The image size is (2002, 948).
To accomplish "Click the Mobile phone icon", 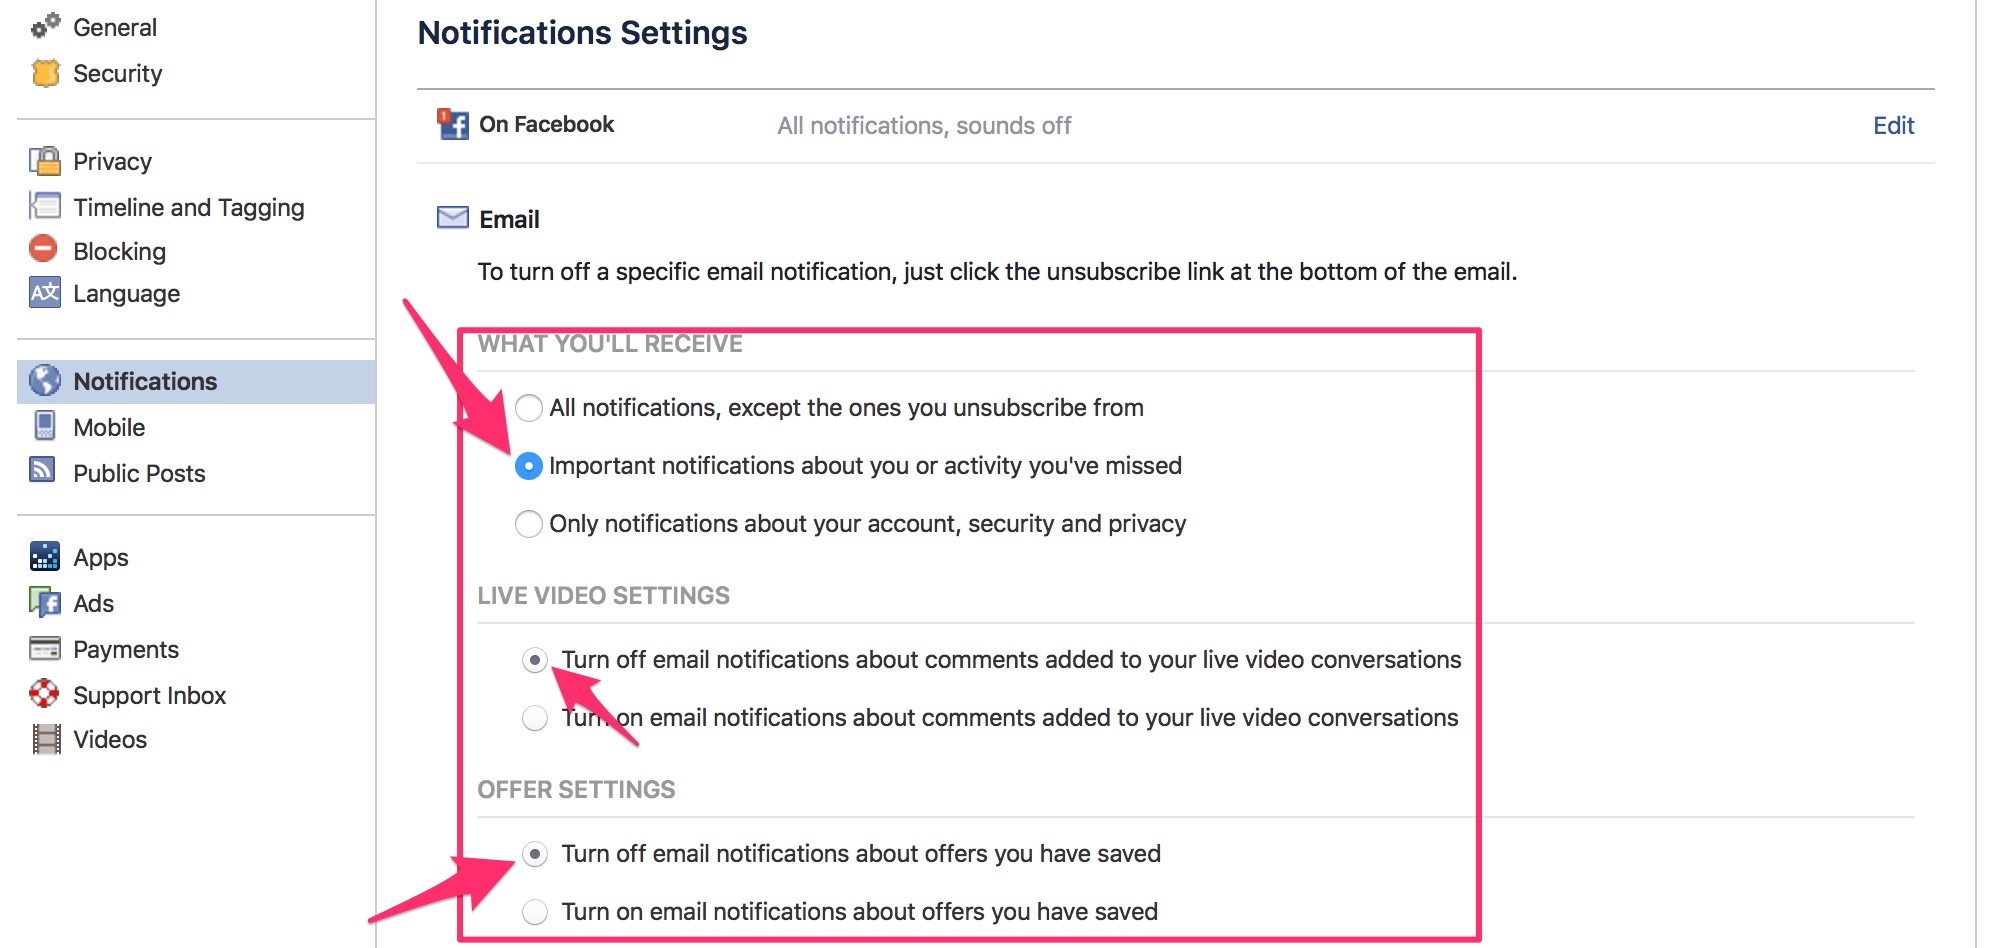I will tap(45, 426).
